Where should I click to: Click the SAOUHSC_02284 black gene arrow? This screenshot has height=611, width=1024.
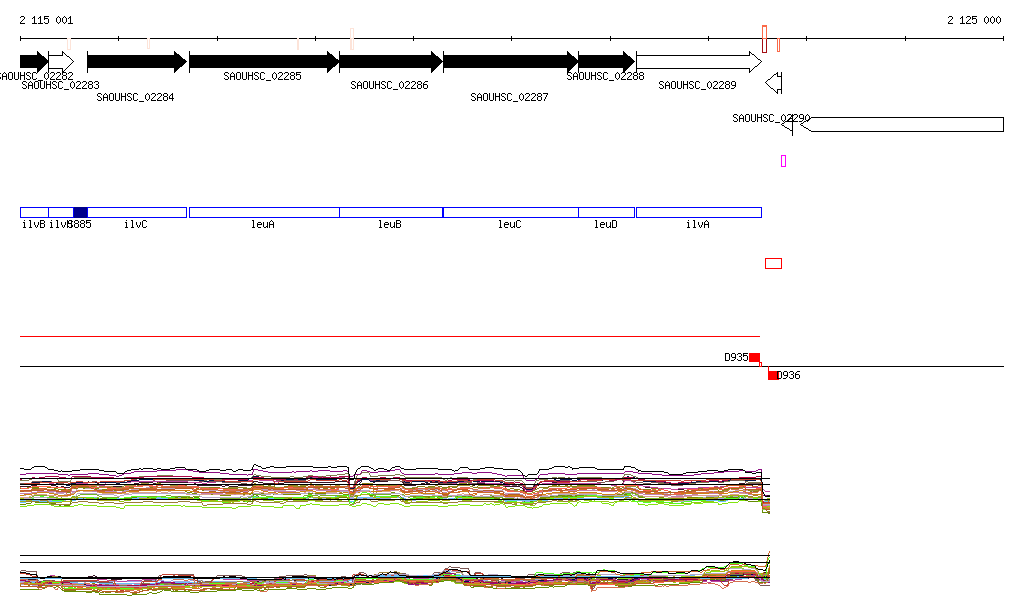(137, 62)
